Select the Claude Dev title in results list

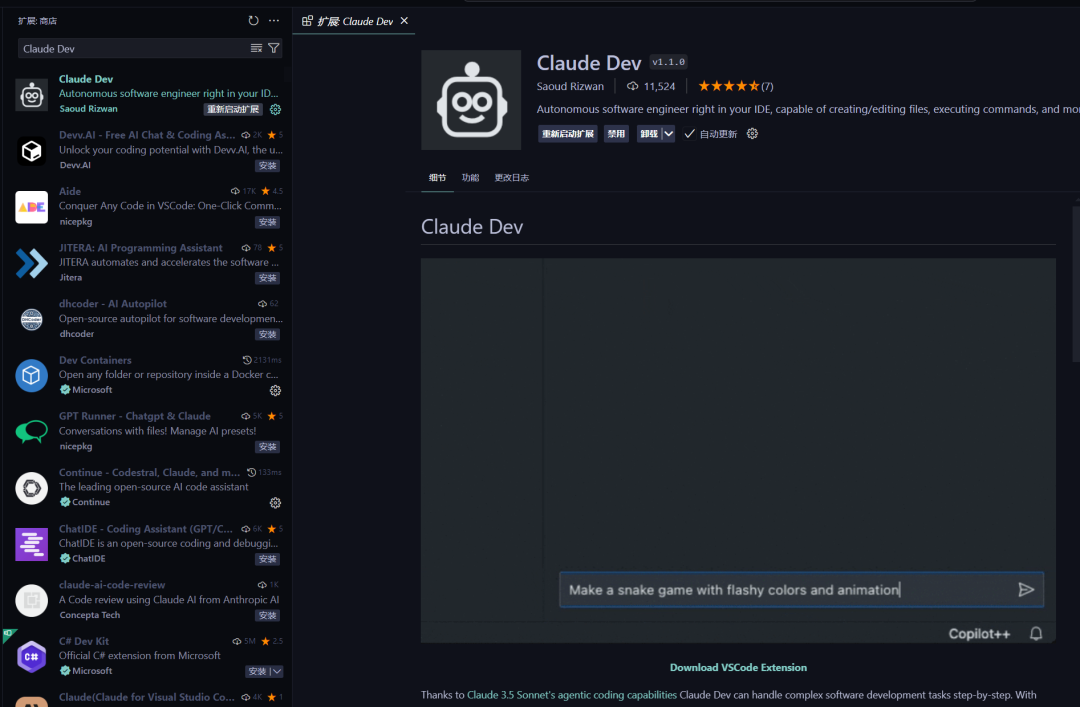[x=86, y=79]
